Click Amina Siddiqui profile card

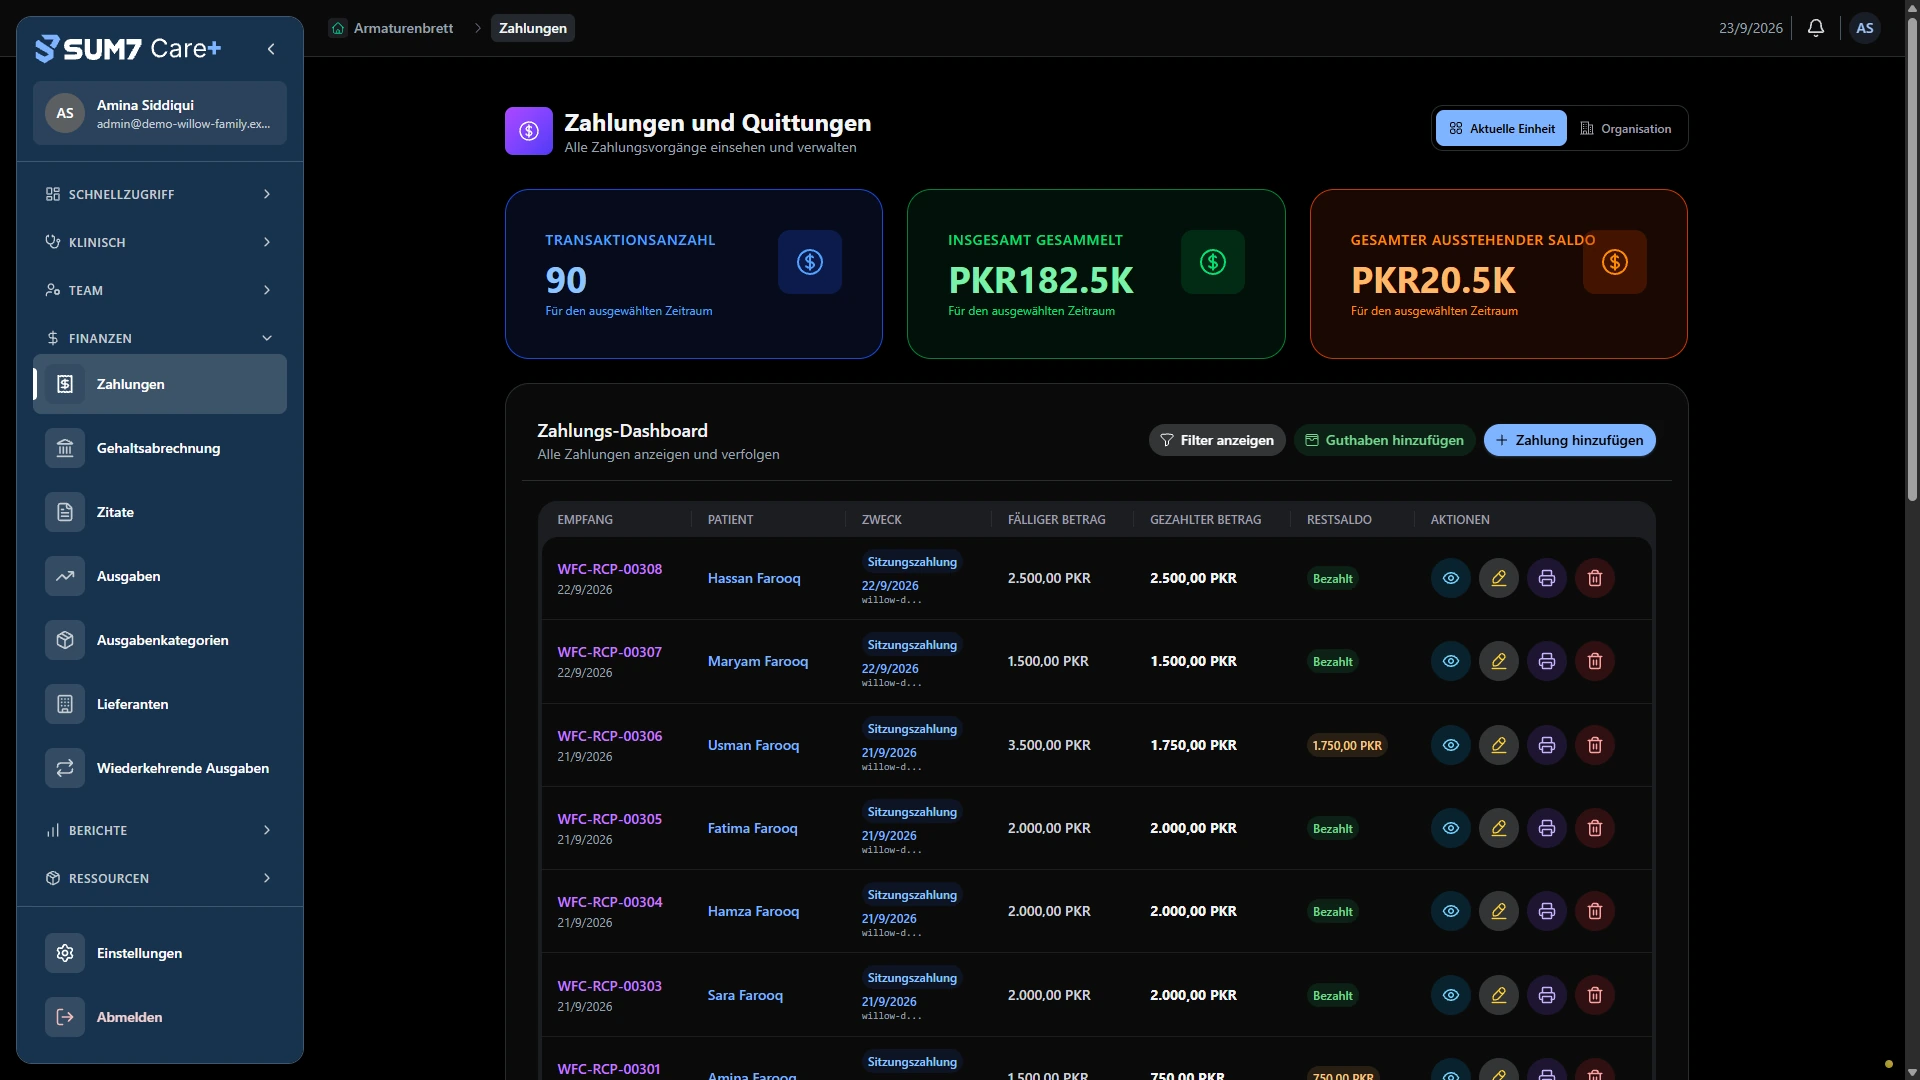click(160, 113)
